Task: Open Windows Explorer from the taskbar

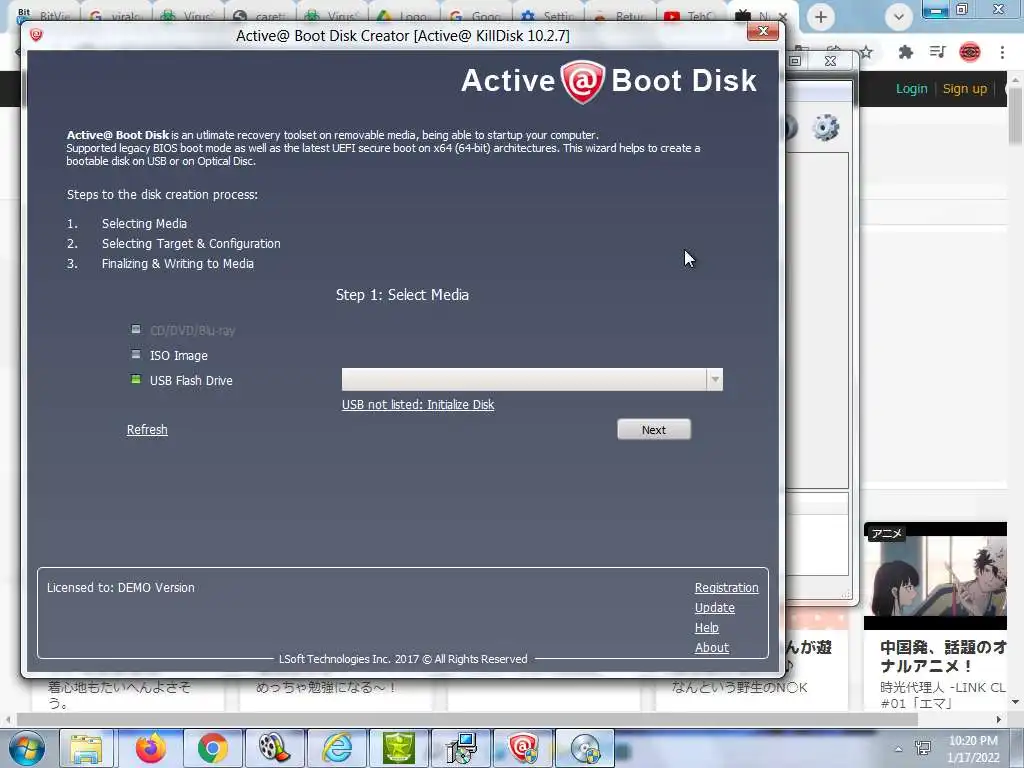Action: (x=86, y=748)
